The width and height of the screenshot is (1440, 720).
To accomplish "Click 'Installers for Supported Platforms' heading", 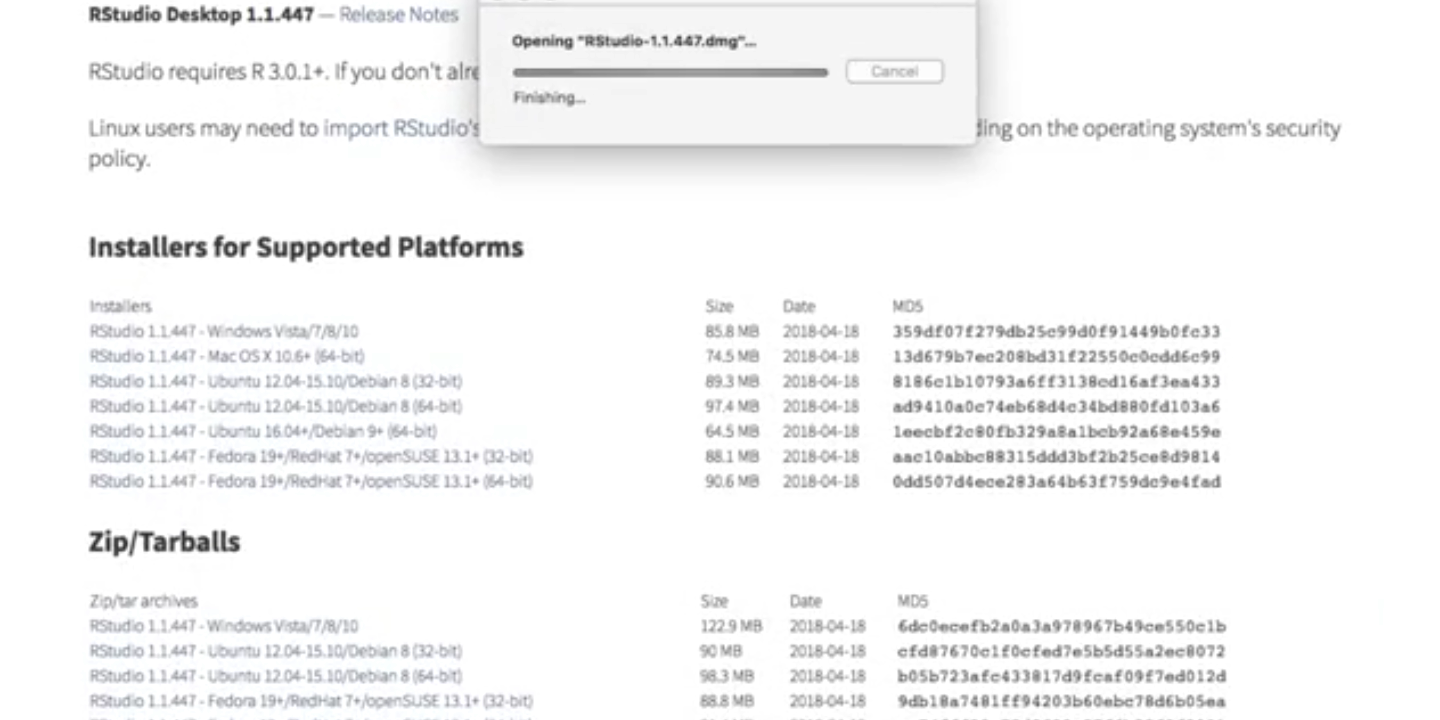I will click(x=306, y=247).
